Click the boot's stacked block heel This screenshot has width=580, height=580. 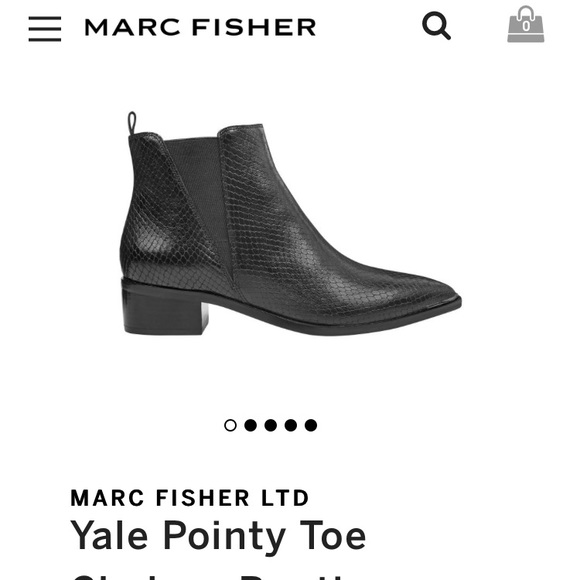pos(165,307)
